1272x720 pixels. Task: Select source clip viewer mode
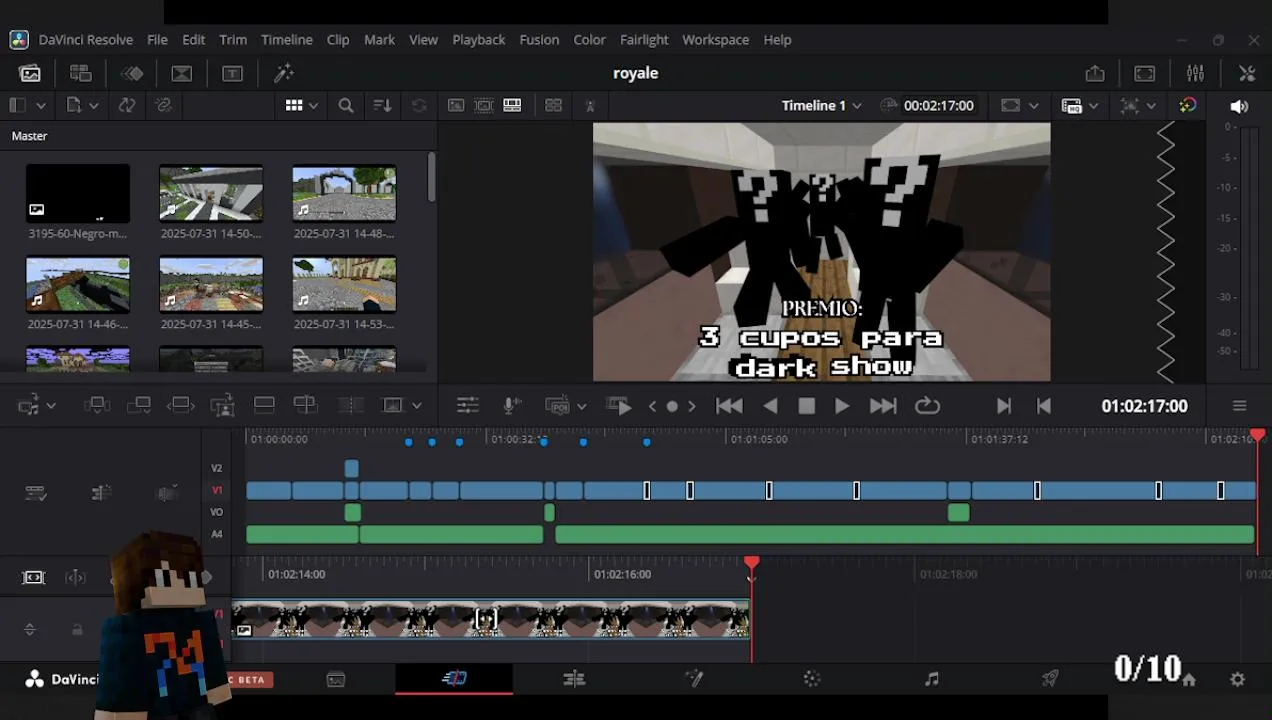[456, 105]
